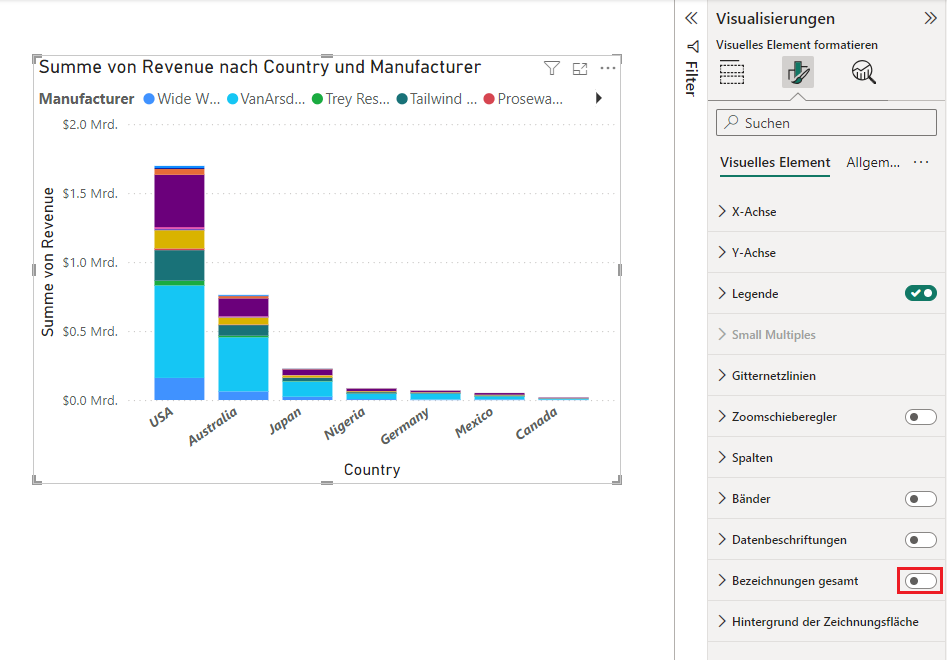Turn on Bezeichnungen gesamt toggle
The width and height of the screenshot is (947, 660).
pyautogui.click(x=920, y=581)
